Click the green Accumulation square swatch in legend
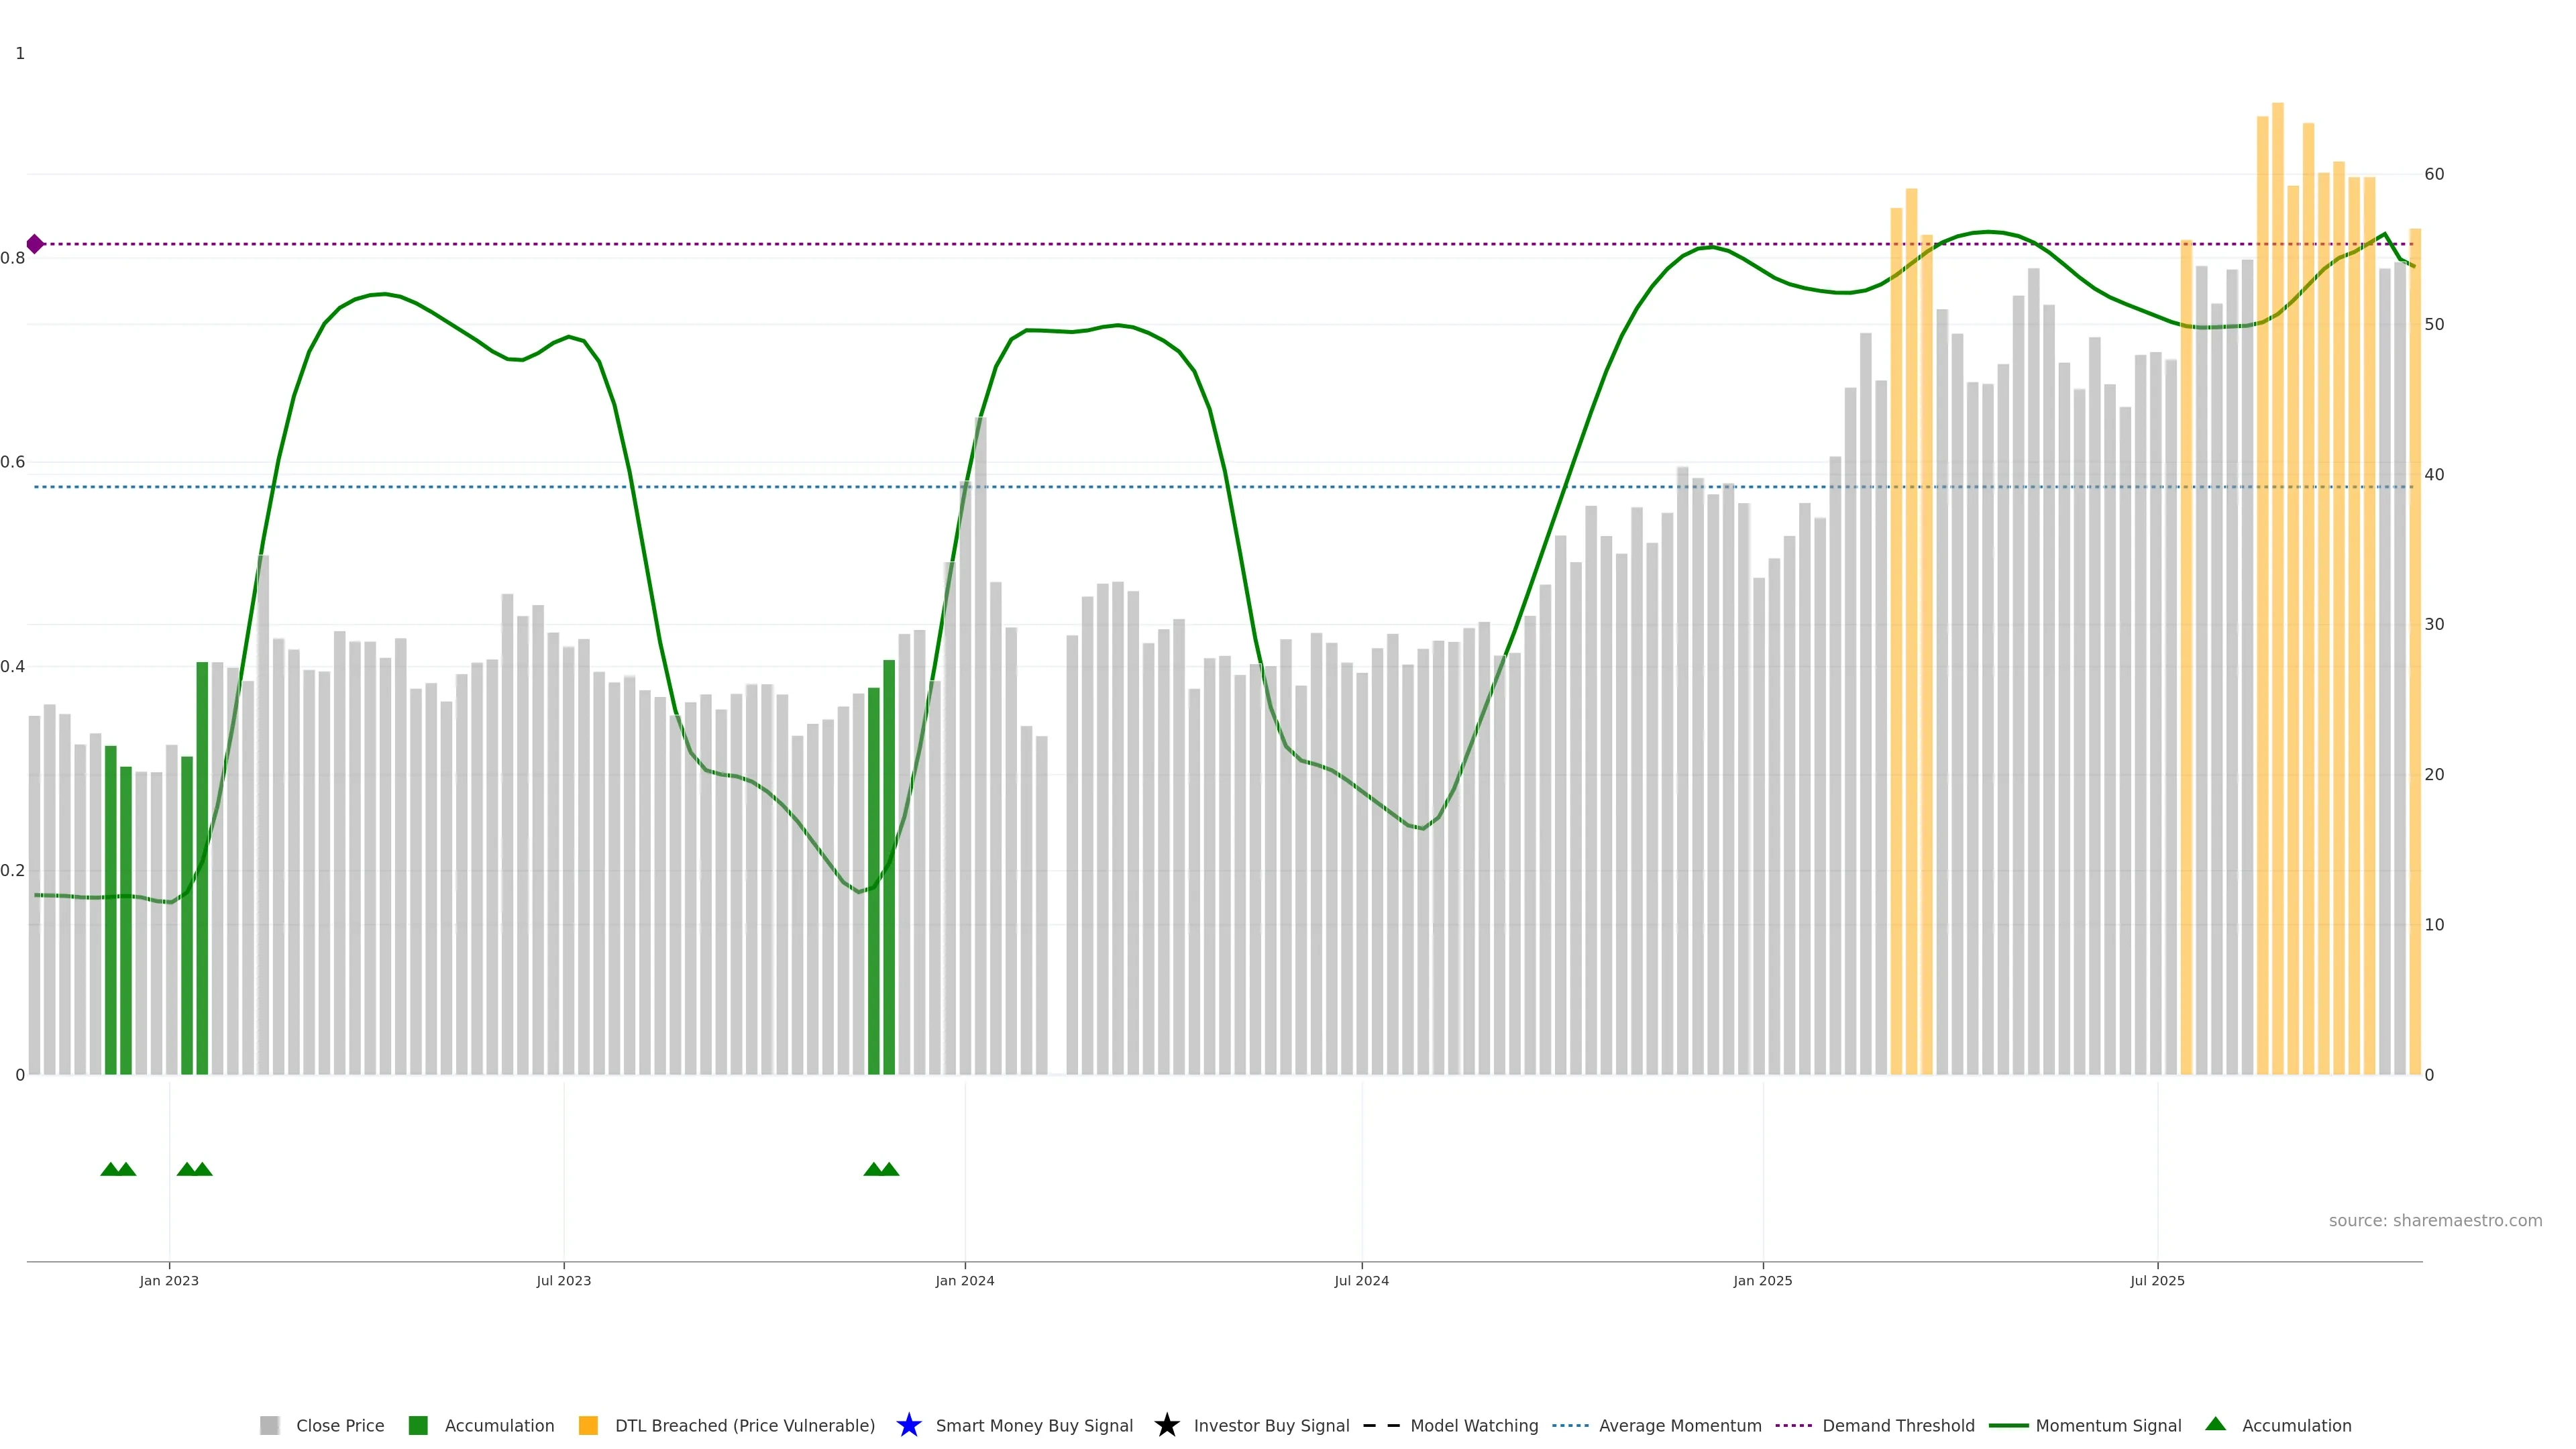 418,1425
